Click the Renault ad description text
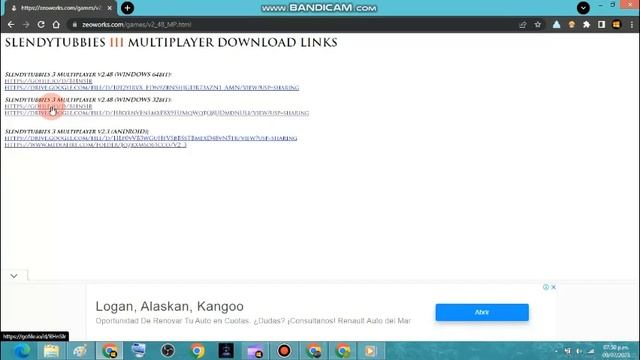640x360 pixels. tap(253, 321)
